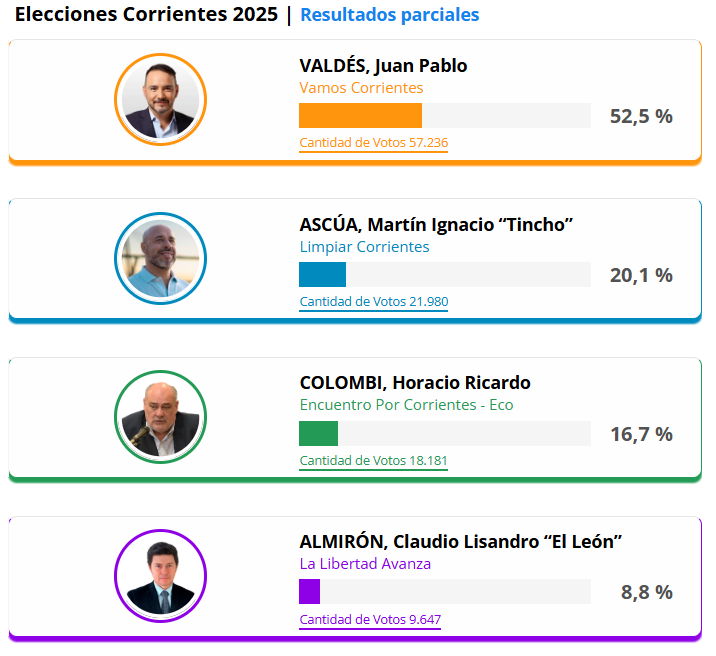Click Juan Pablo Valdés candidate photo
The width and height of the screenshot is (716, 656).
160,100
